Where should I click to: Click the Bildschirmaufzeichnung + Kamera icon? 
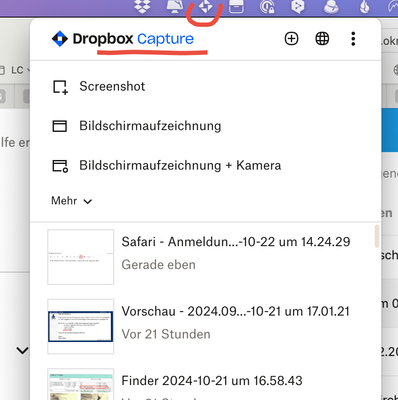click(60, 166)
